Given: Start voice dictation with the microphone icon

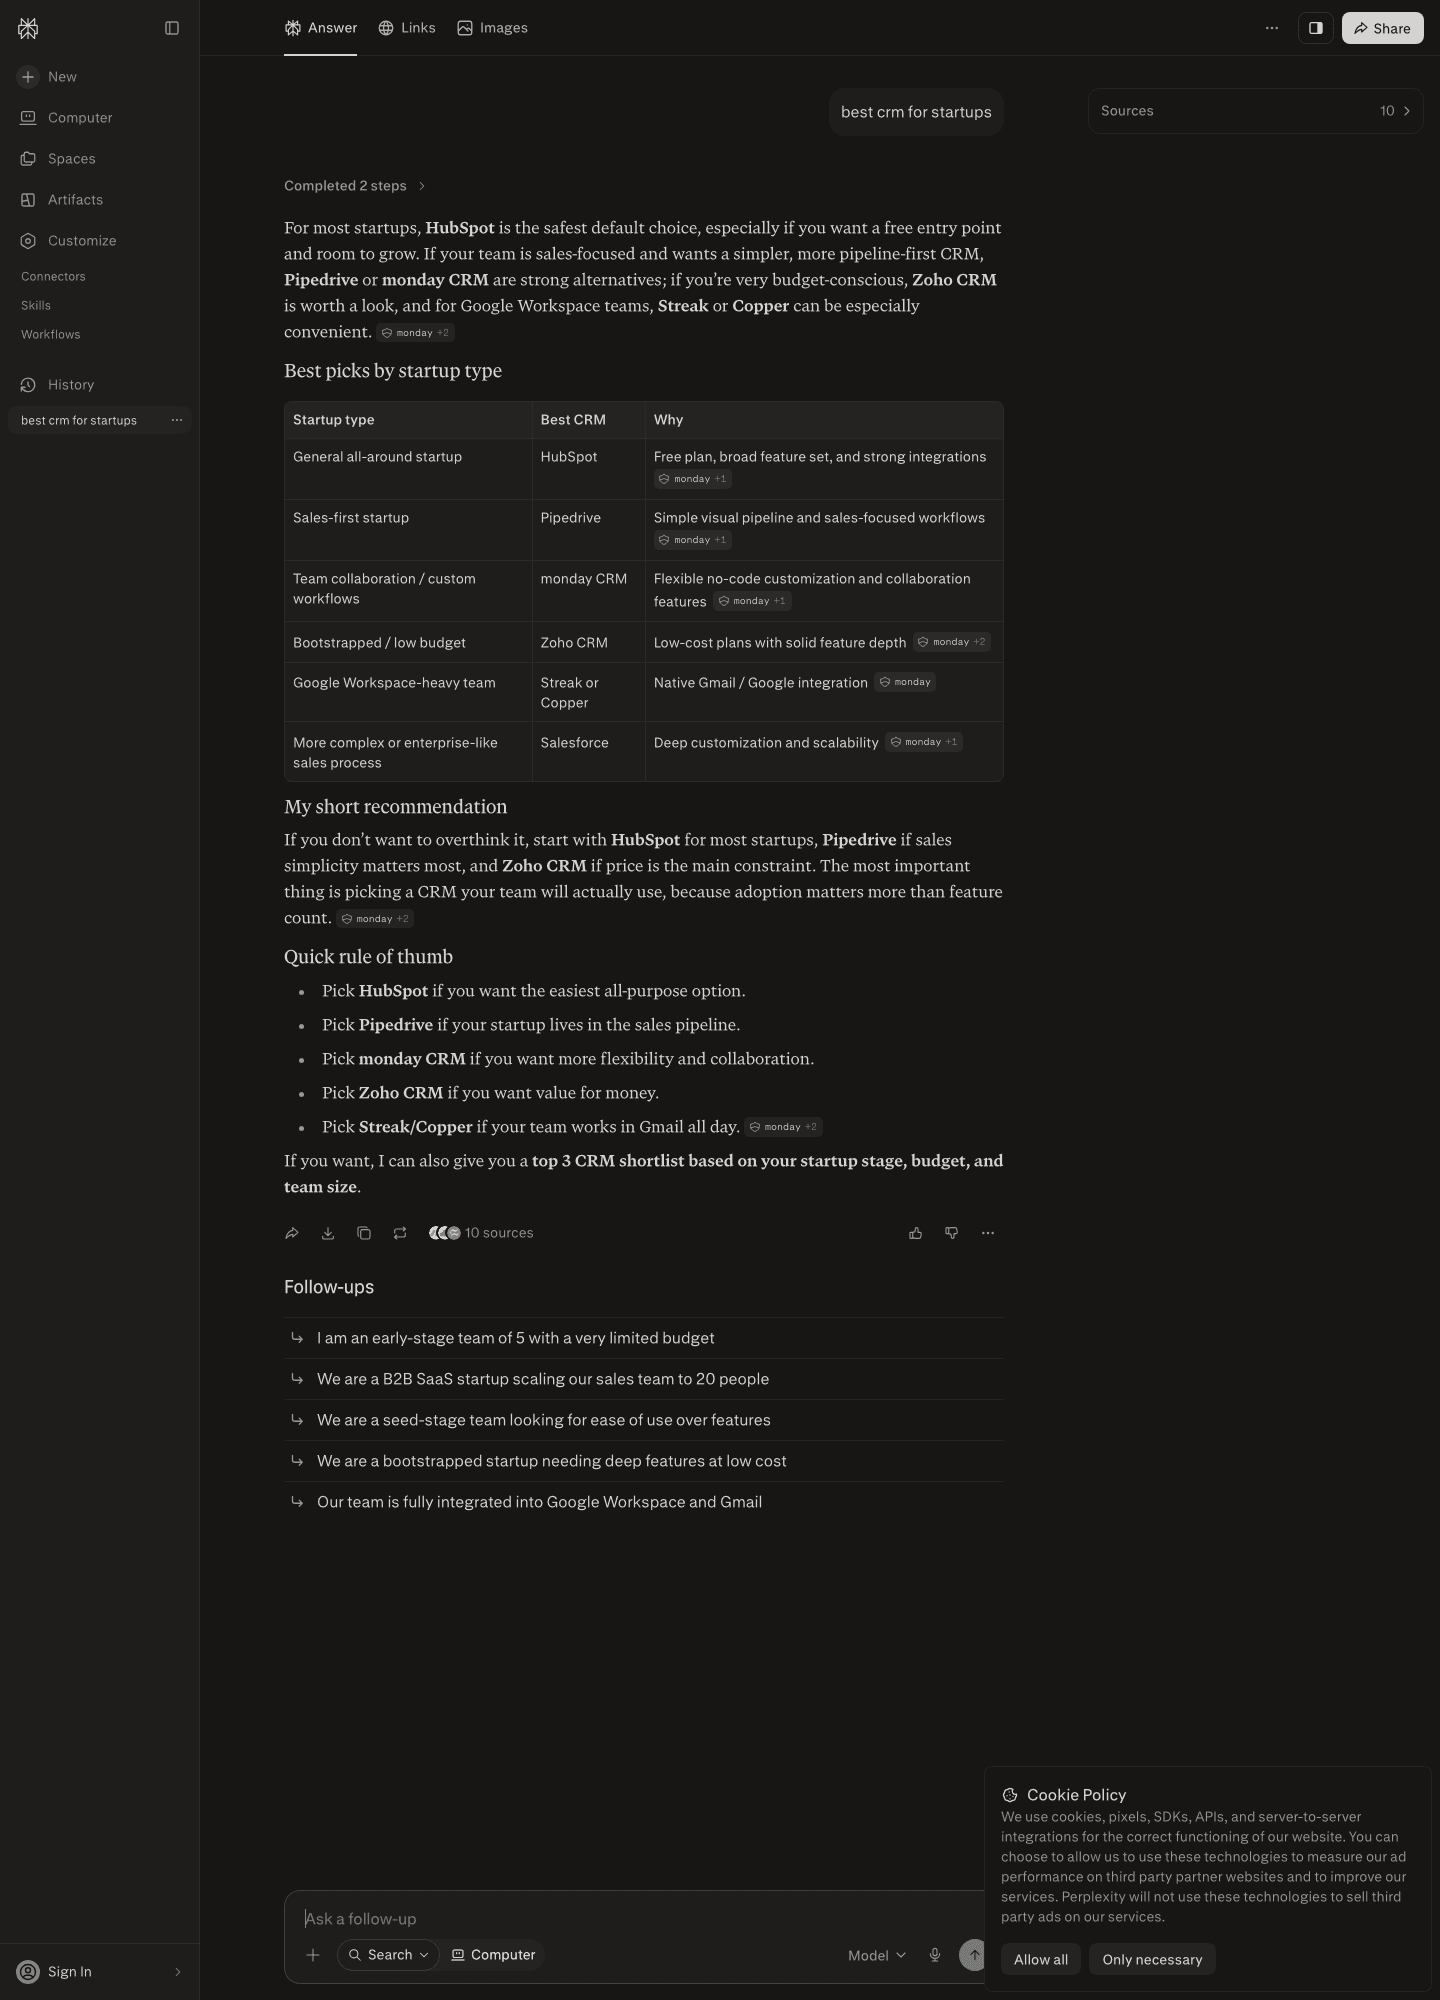Looking at the screenshot, I should click(x=935, y=1955).
